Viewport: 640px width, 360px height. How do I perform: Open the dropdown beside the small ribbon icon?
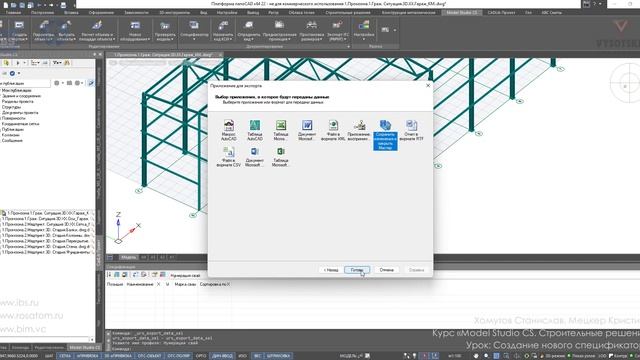coord(395,30)
